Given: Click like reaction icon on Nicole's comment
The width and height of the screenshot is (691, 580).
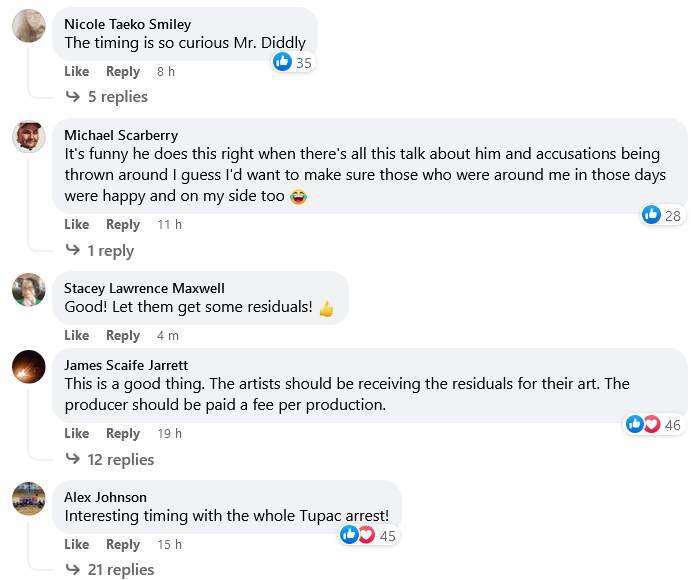Looking at the screenshot, I should [x=283, y=62].
